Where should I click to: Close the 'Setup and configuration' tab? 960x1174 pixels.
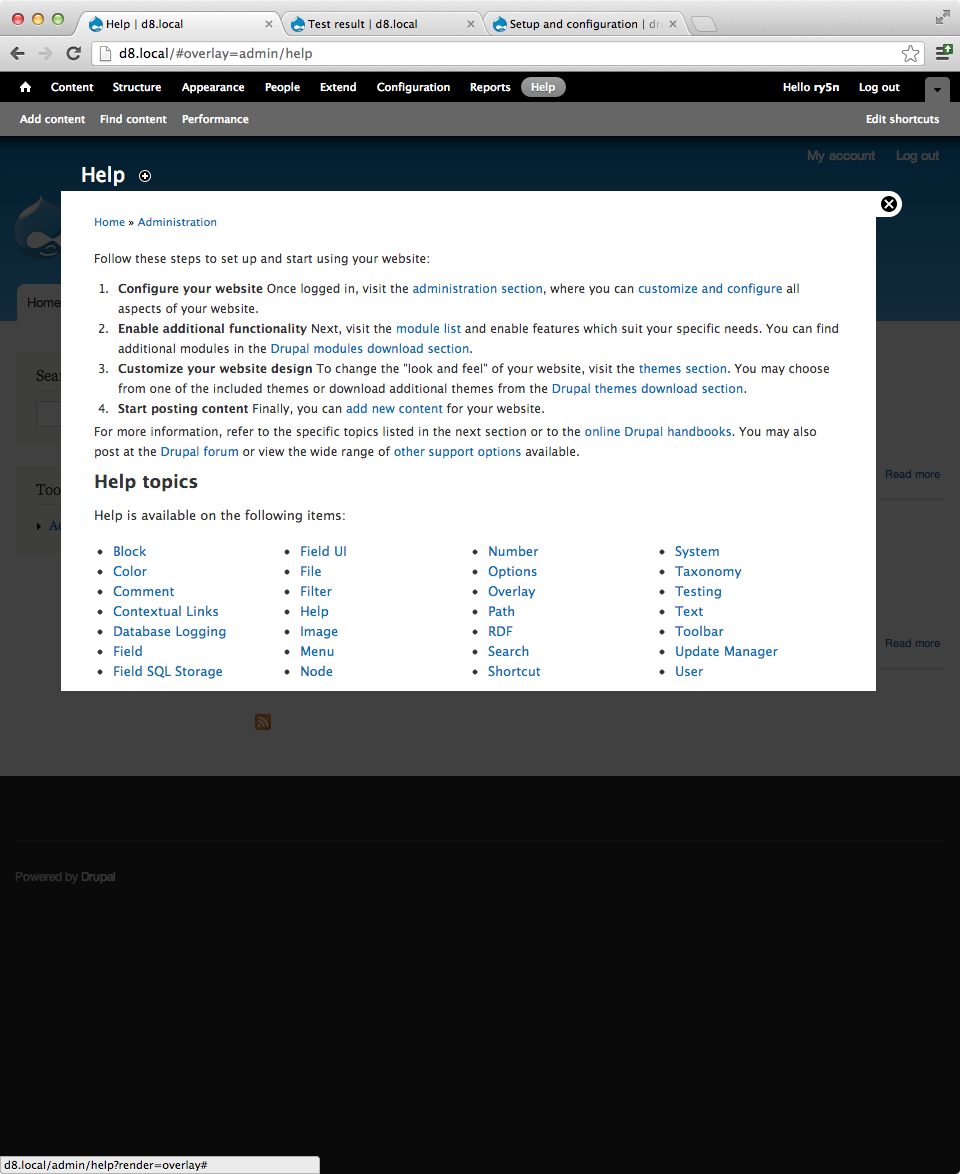pyautogui.click(x=672, y=24)
